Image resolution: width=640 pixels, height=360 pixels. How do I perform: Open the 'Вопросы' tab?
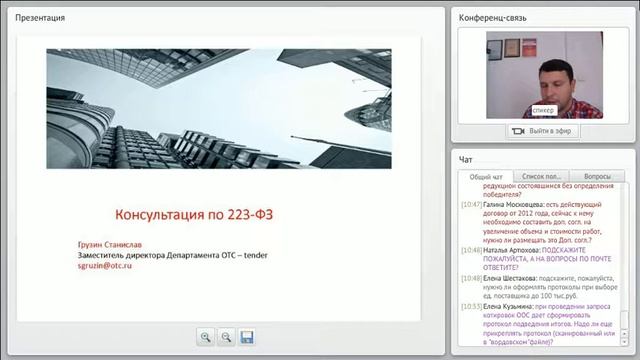[x=597, y=176]
